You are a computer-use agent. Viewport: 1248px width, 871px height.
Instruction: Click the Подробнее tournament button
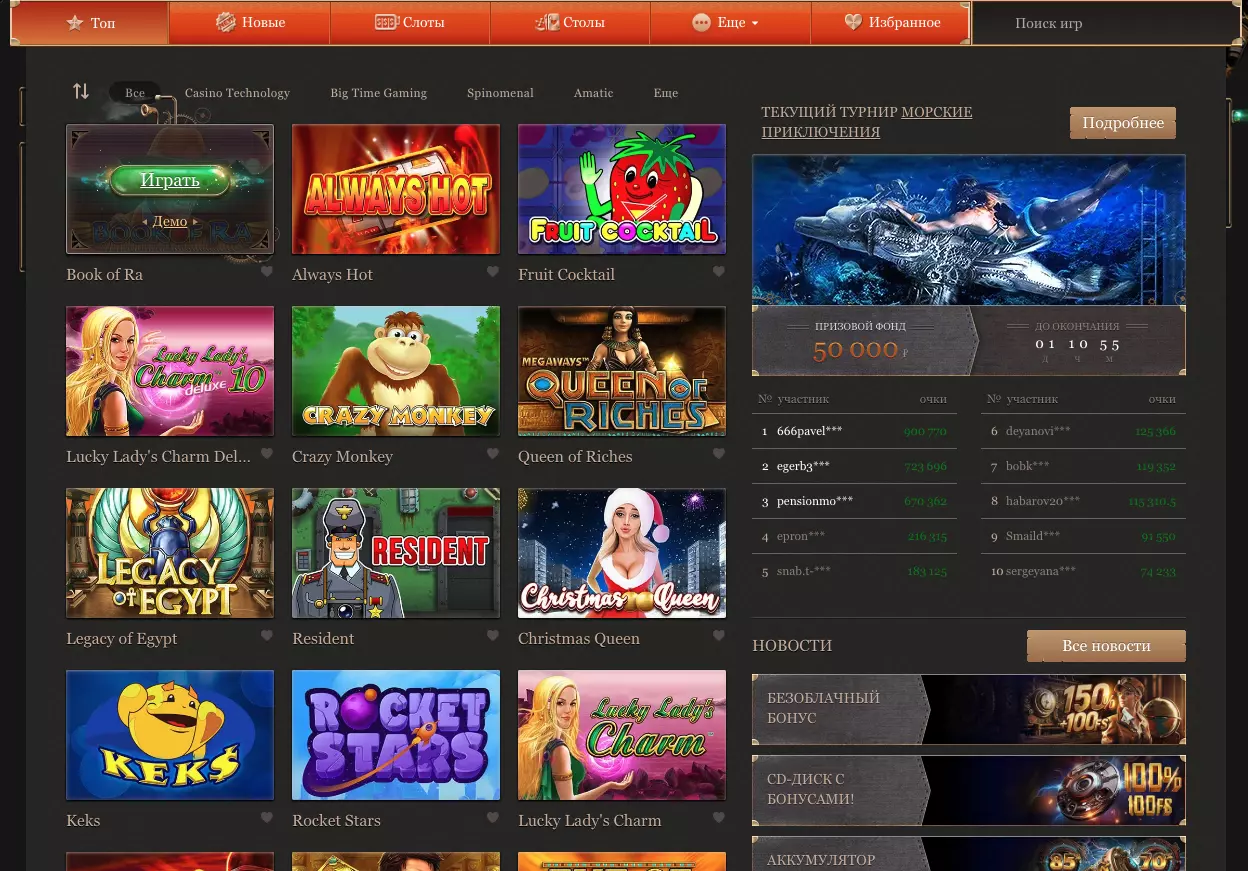click(x=1123, y=122)
